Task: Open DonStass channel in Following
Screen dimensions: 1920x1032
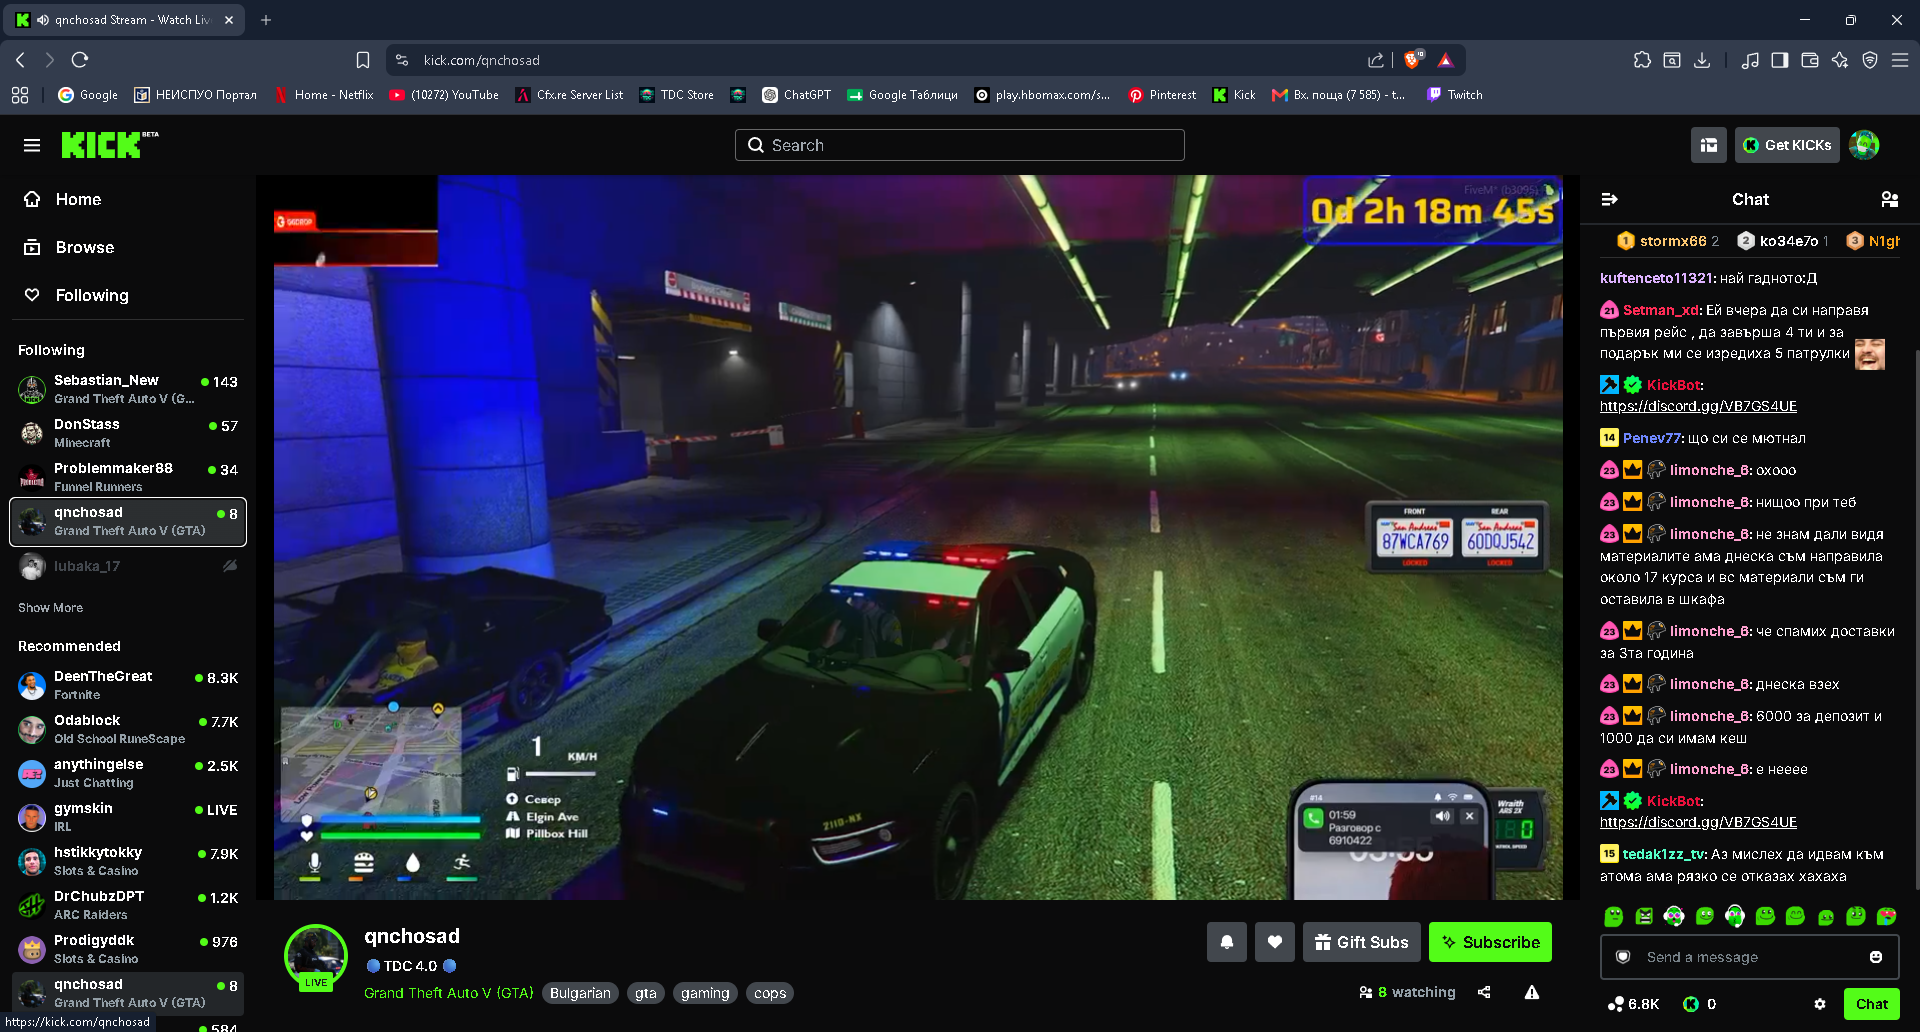Action: click(x=127, y=433)
